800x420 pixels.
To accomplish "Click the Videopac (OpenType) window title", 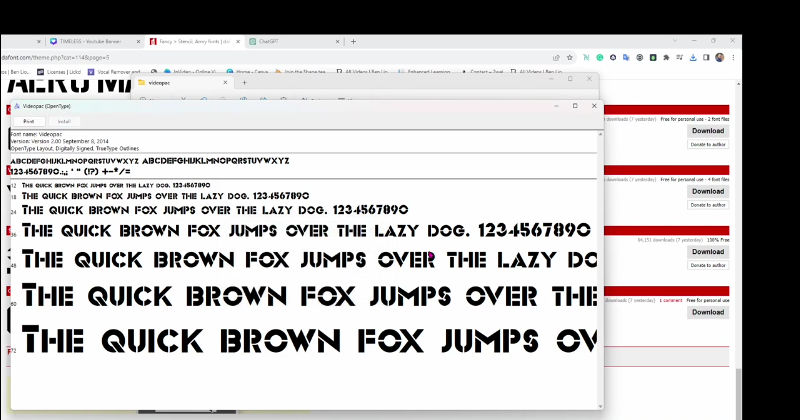I will [x=47, y=106].
